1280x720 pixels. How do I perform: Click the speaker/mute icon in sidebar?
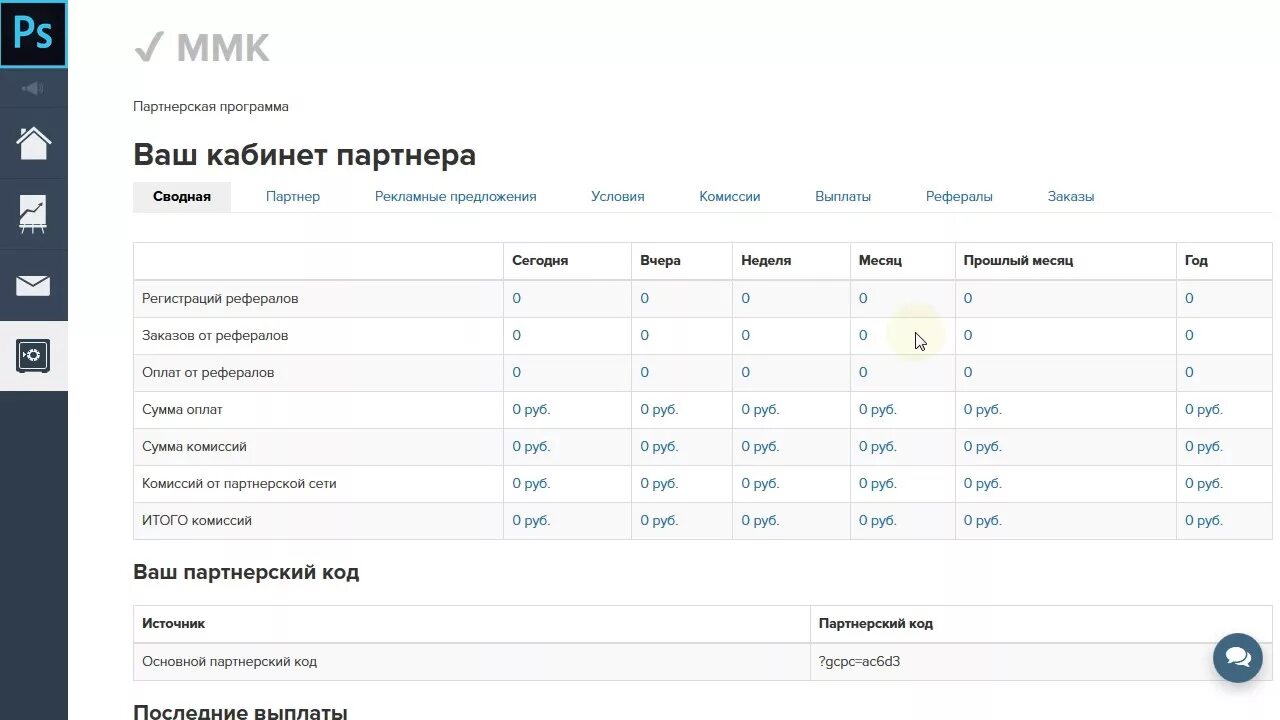click(33, 88)
